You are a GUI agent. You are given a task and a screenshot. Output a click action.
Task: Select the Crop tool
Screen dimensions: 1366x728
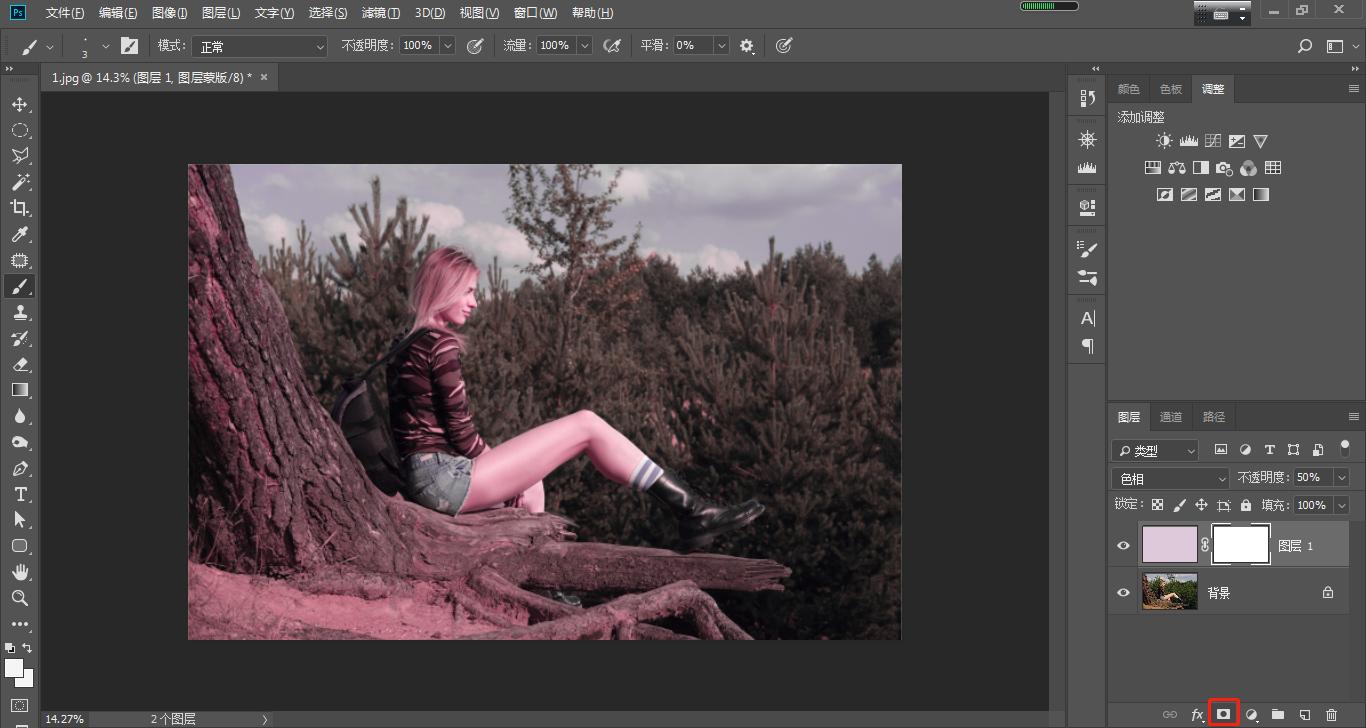point(20,208)
